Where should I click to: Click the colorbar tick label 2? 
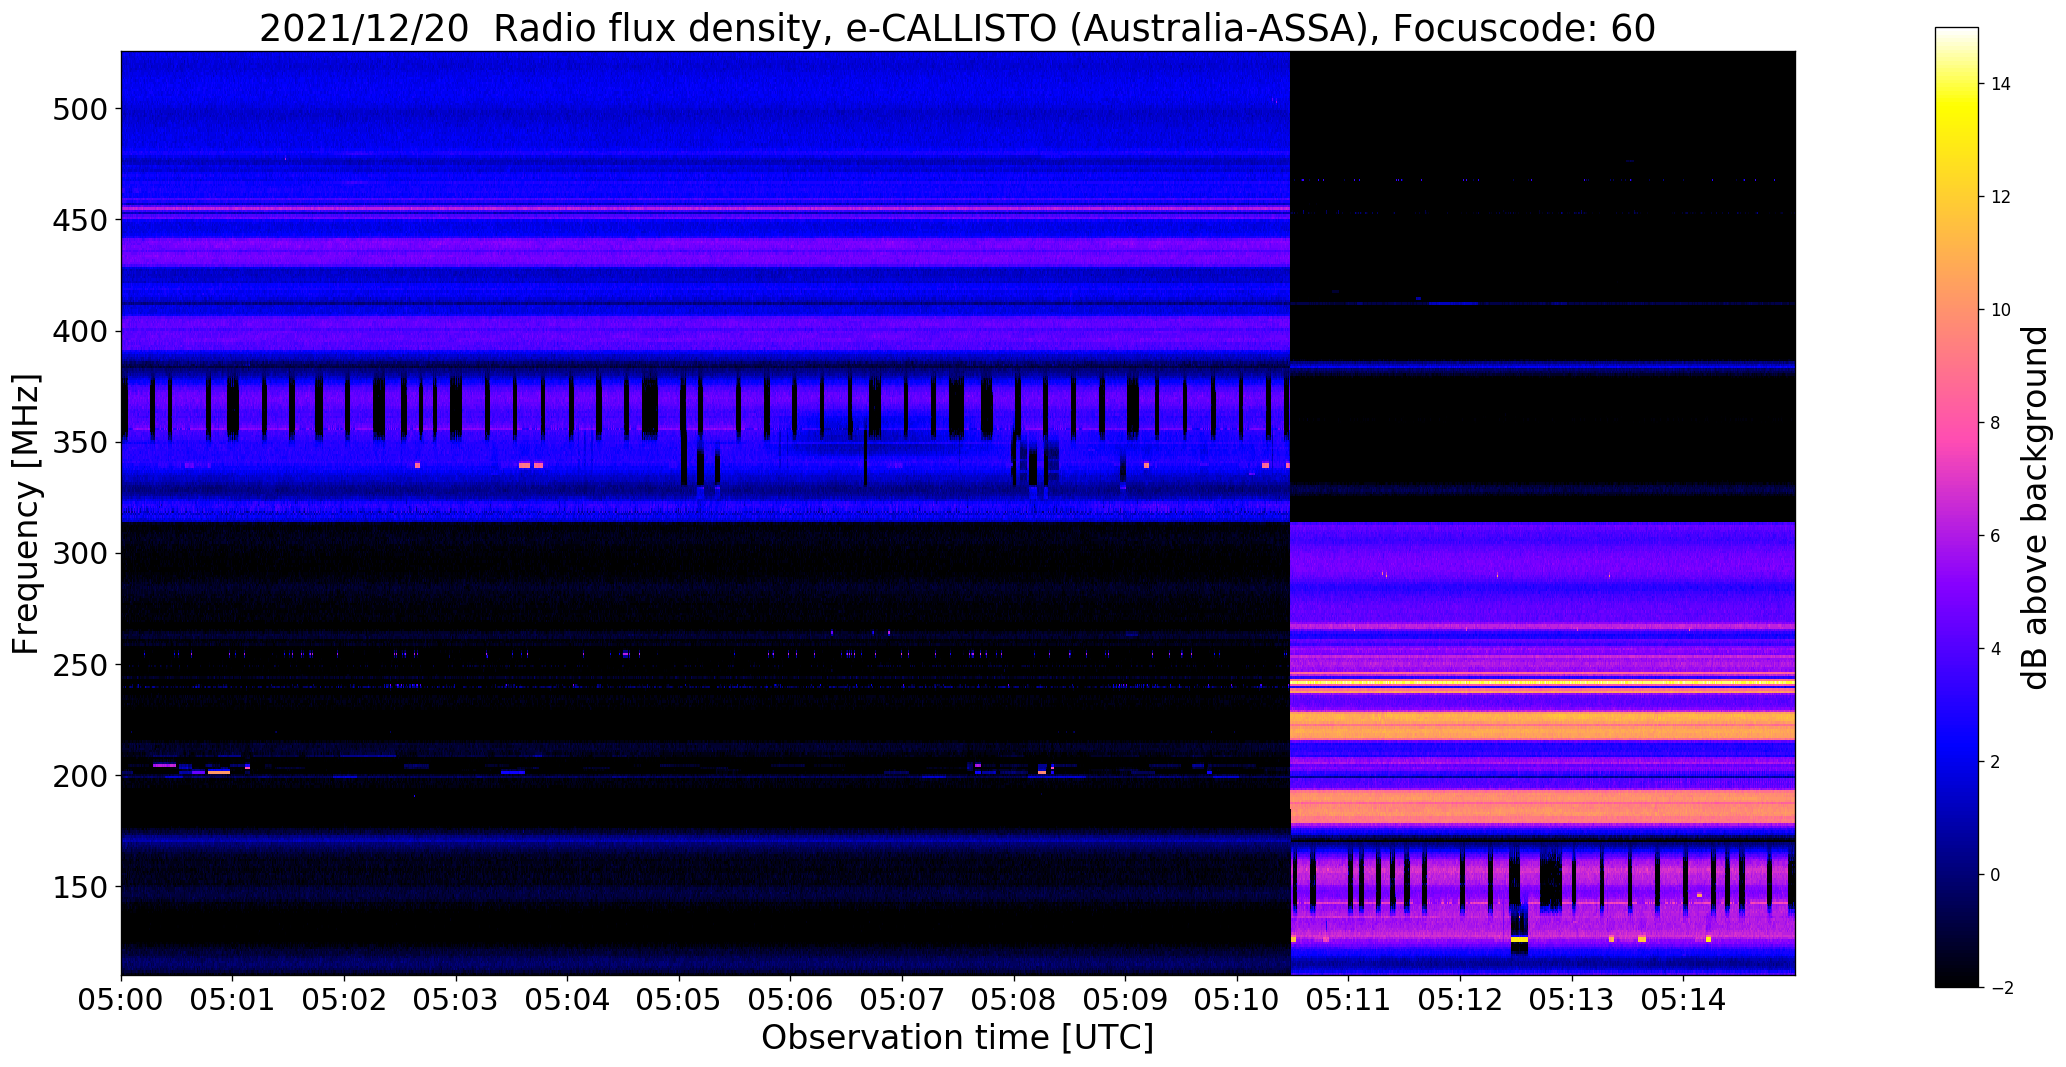(x=1996, y=762)
